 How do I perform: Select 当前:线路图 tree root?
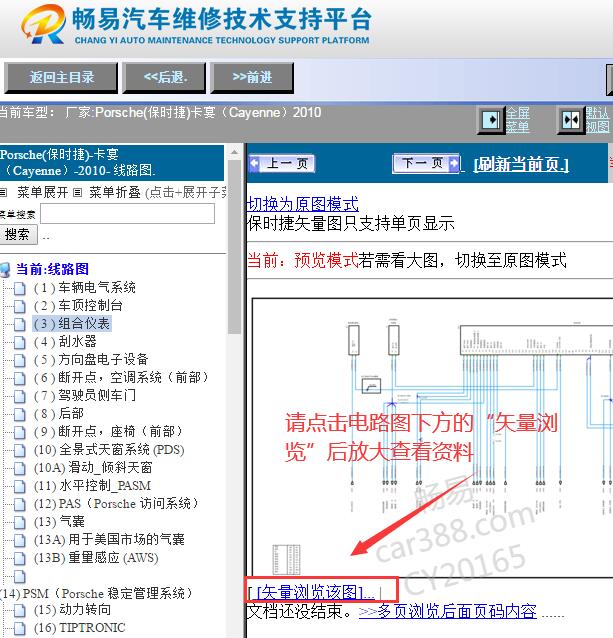52,269
